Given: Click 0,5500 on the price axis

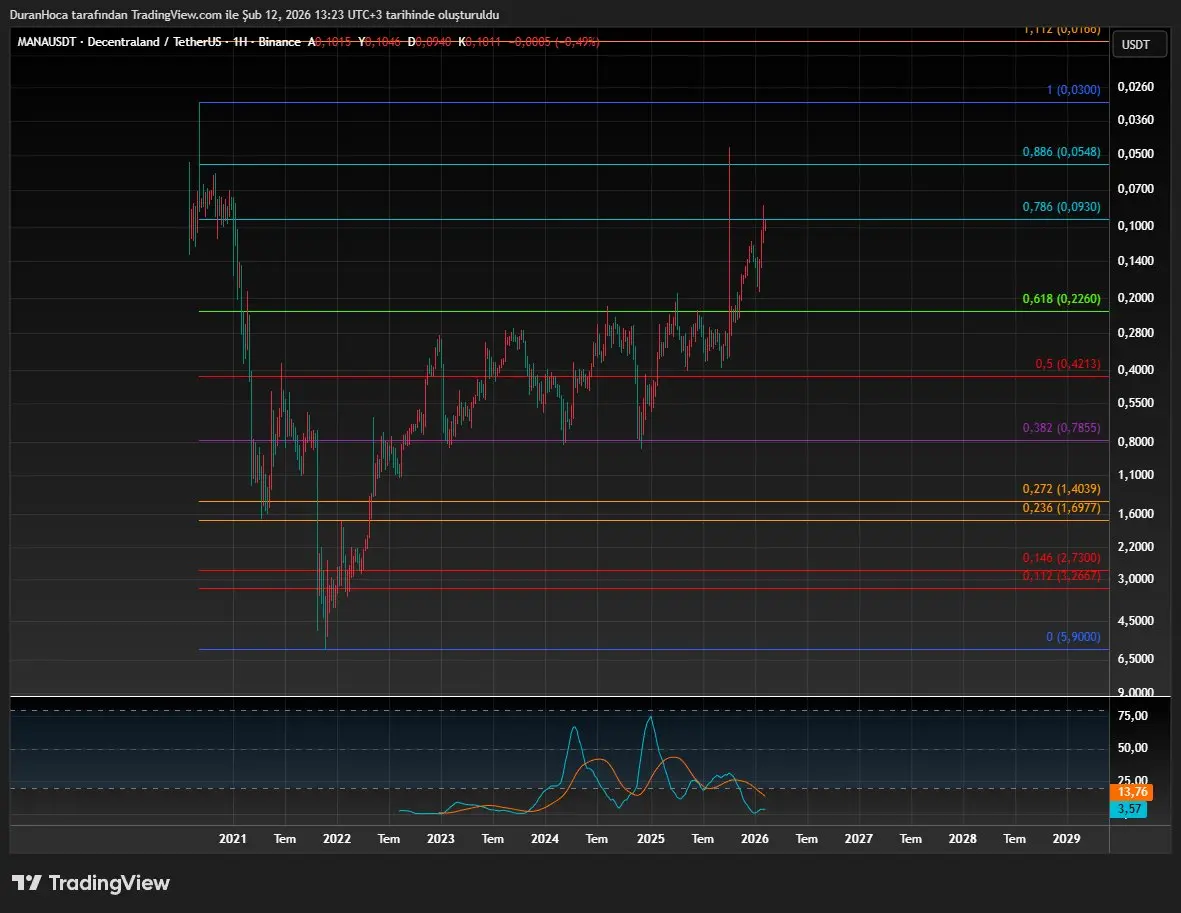Looking at the screenshot, I should click(1135, 403).
